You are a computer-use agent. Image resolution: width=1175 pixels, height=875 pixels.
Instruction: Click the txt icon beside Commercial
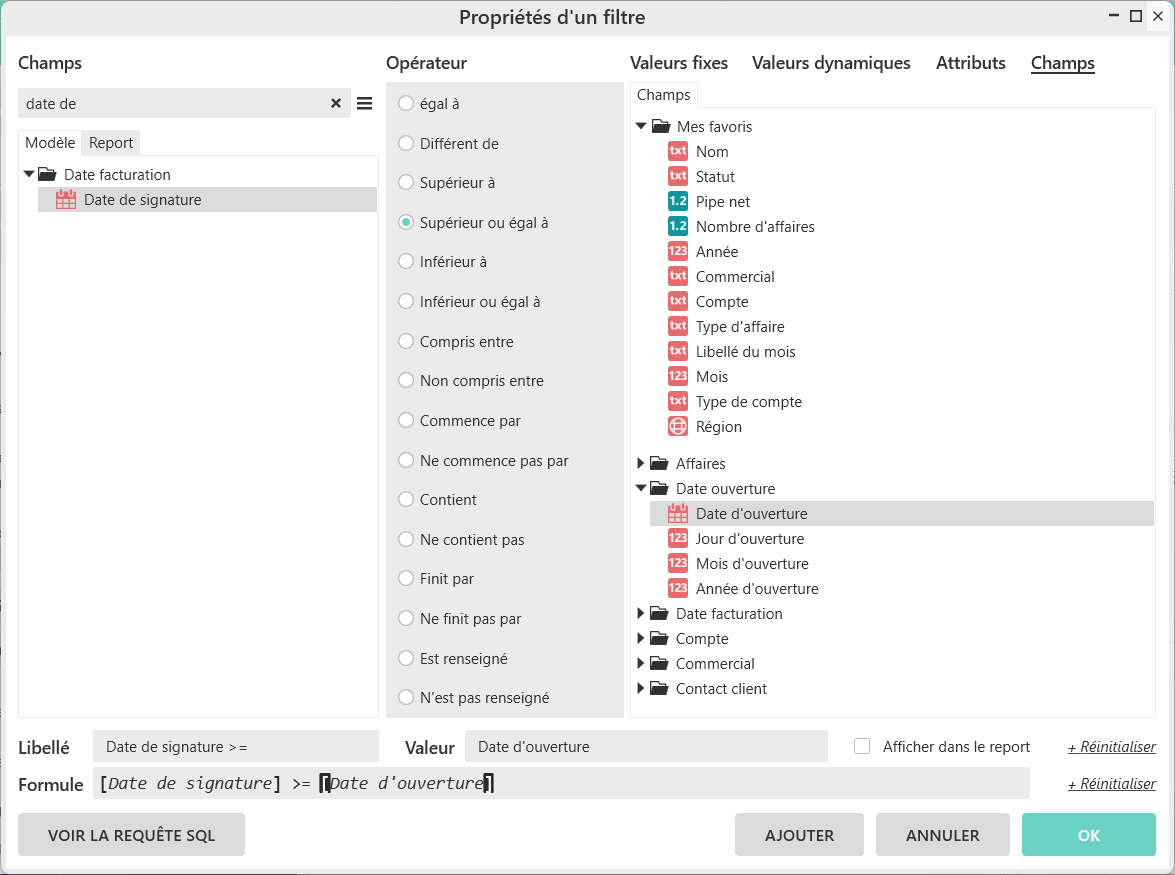click(x=678, y=277)
